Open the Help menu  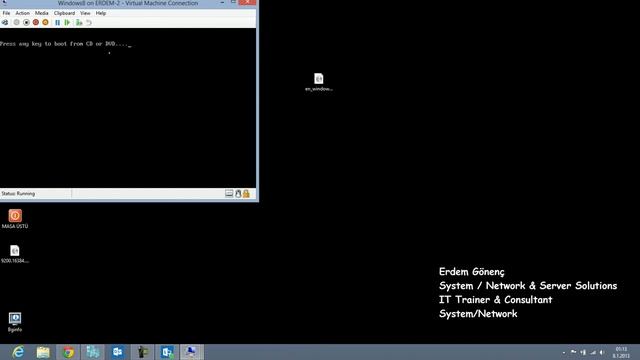coord(101,13)
